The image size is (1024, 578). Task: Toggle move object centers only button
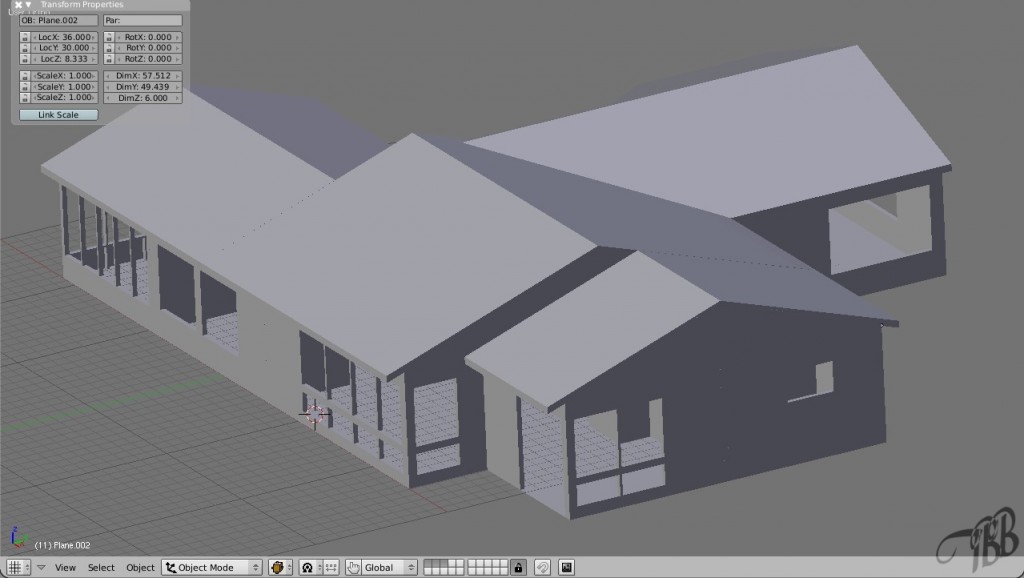point(330,568)
